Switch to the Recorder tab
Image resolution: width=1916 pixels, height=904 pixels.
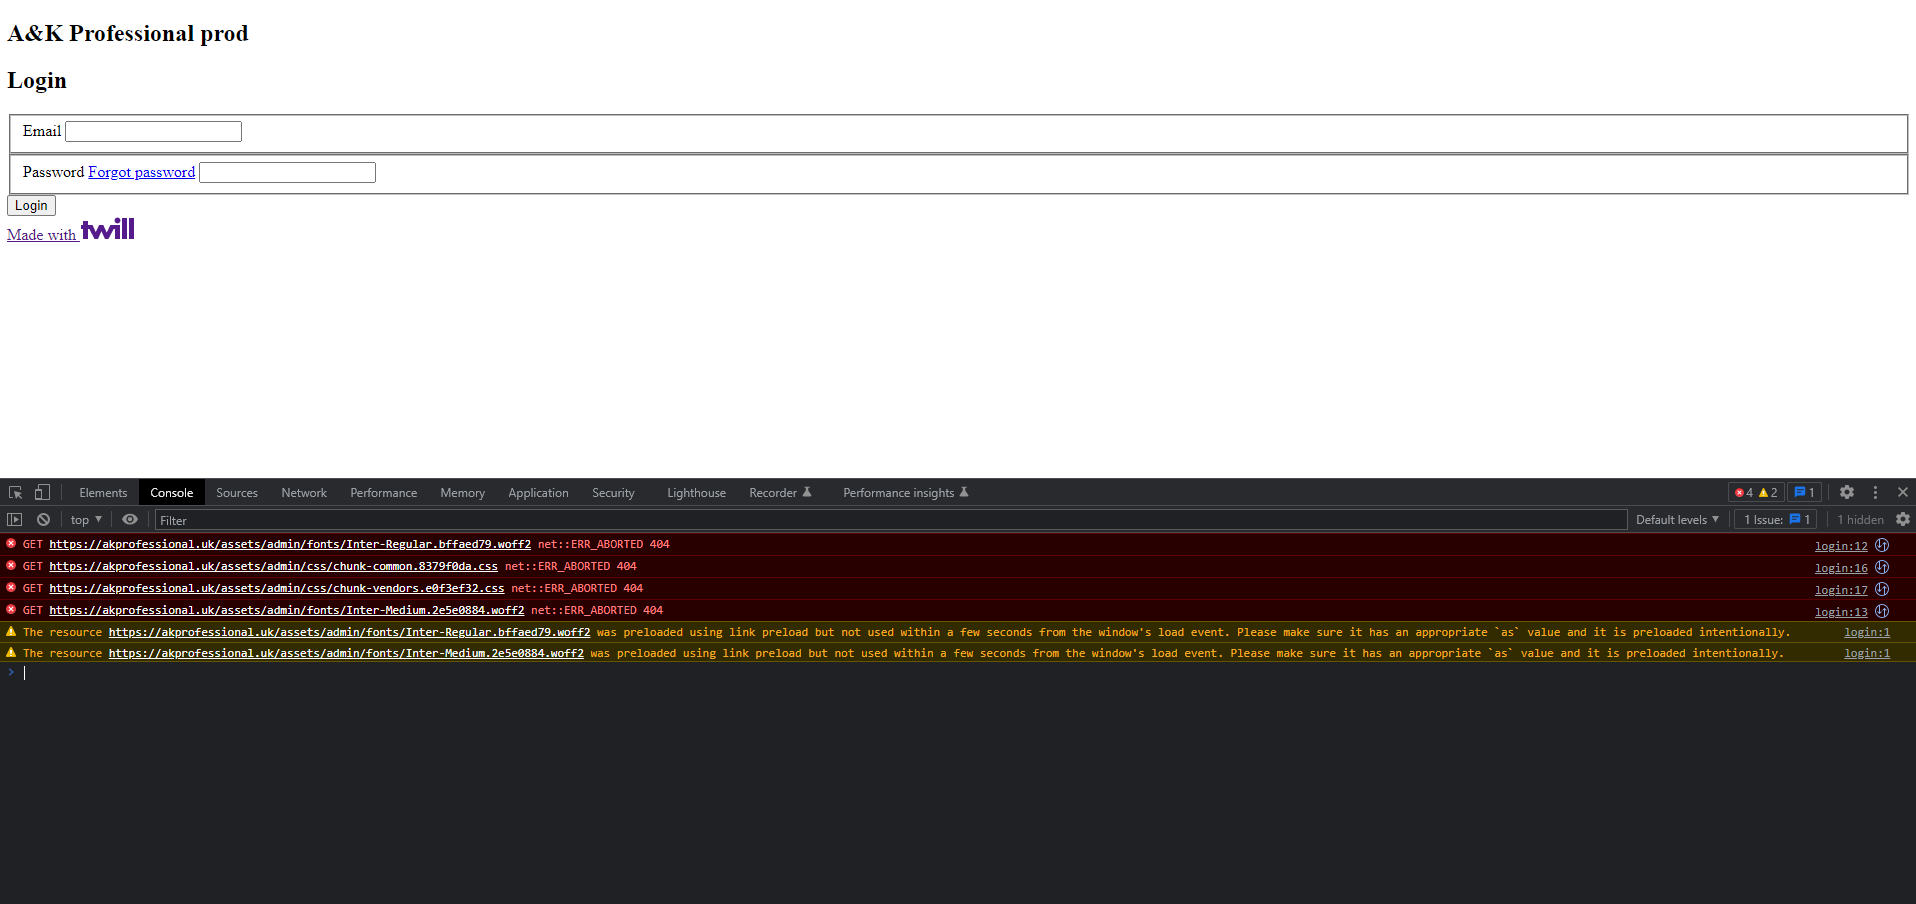tap(780, 493)
